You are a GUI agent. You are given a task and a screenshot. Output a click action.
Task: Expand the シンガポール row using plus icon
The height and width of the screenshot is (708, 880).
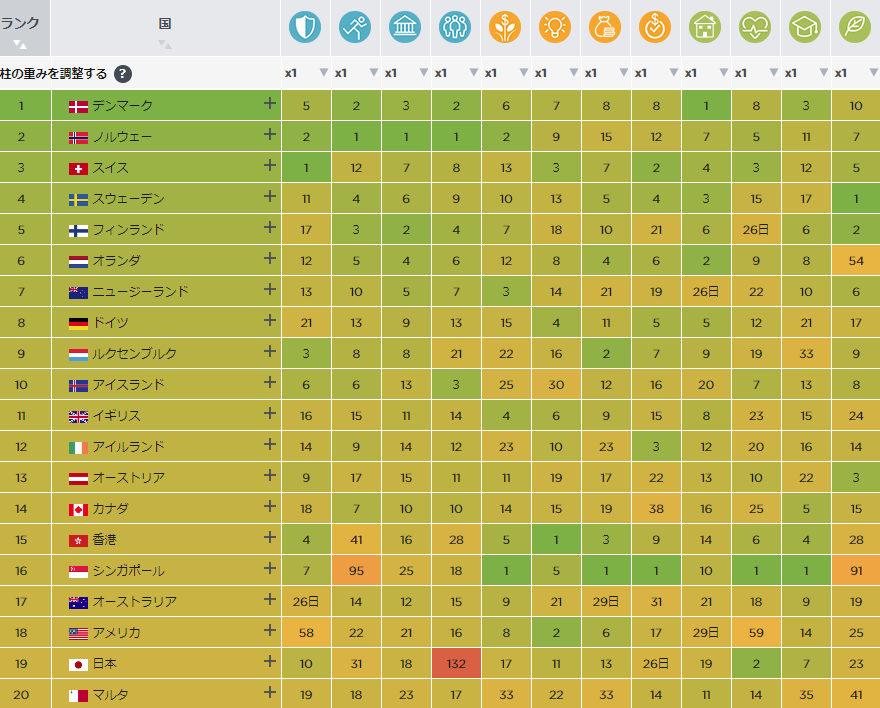[269, 569]
